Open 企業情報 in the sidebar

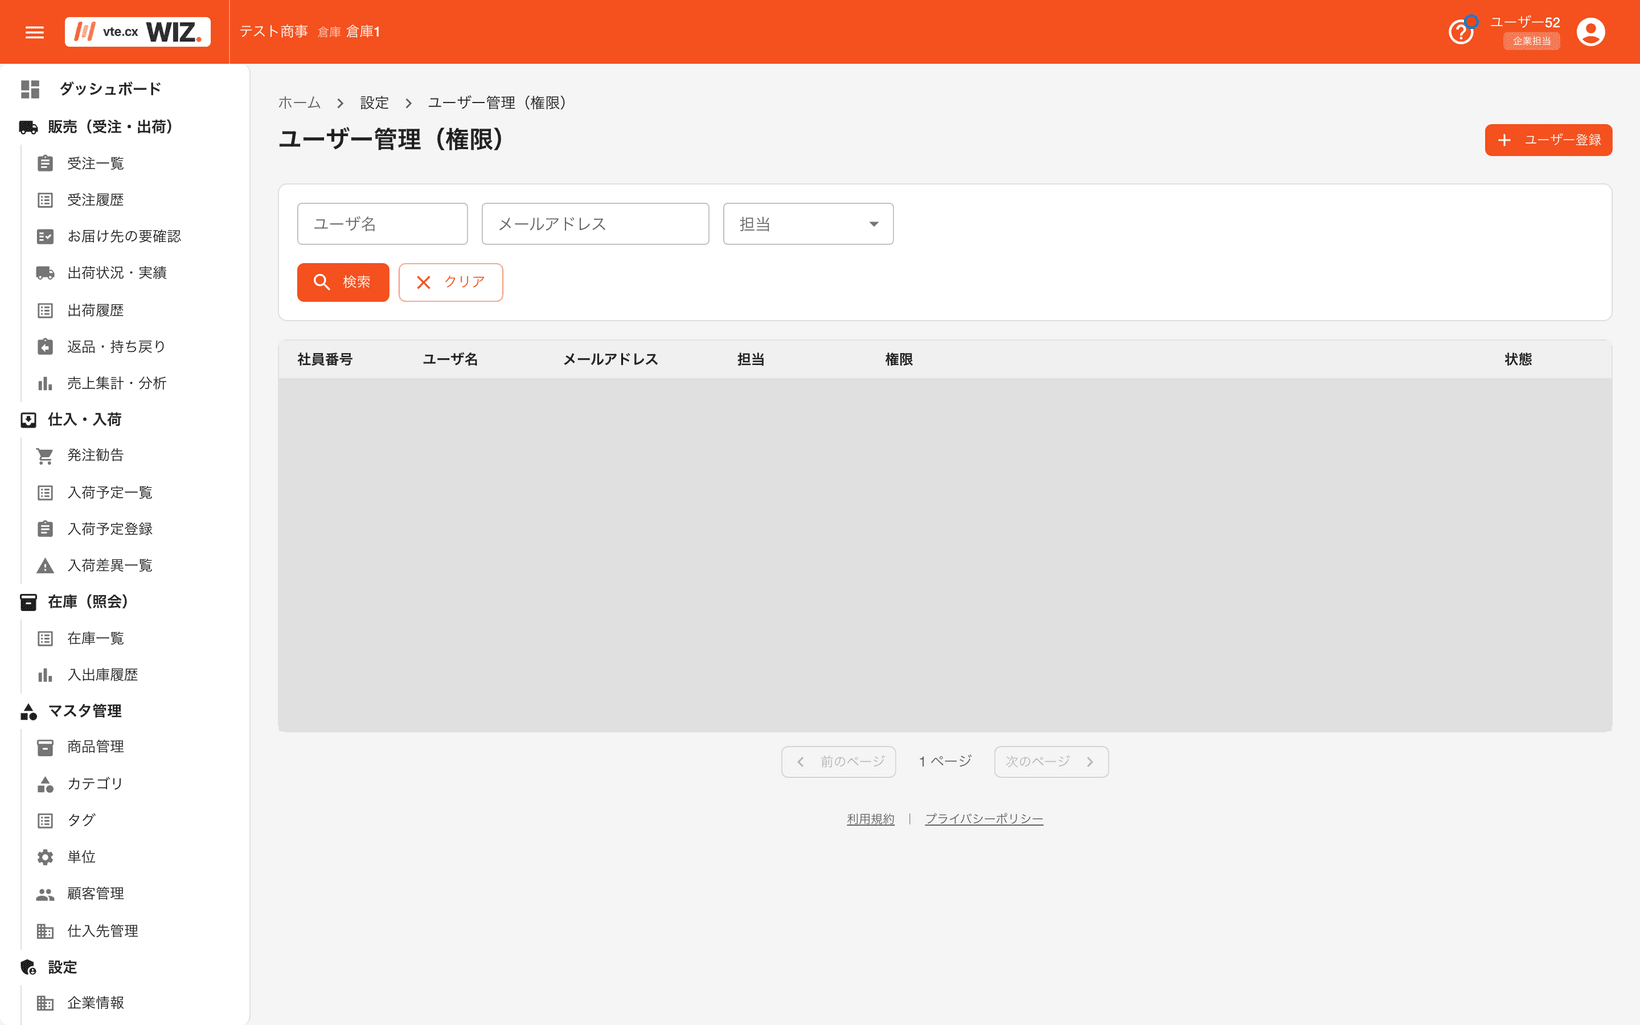[95, 1003]
